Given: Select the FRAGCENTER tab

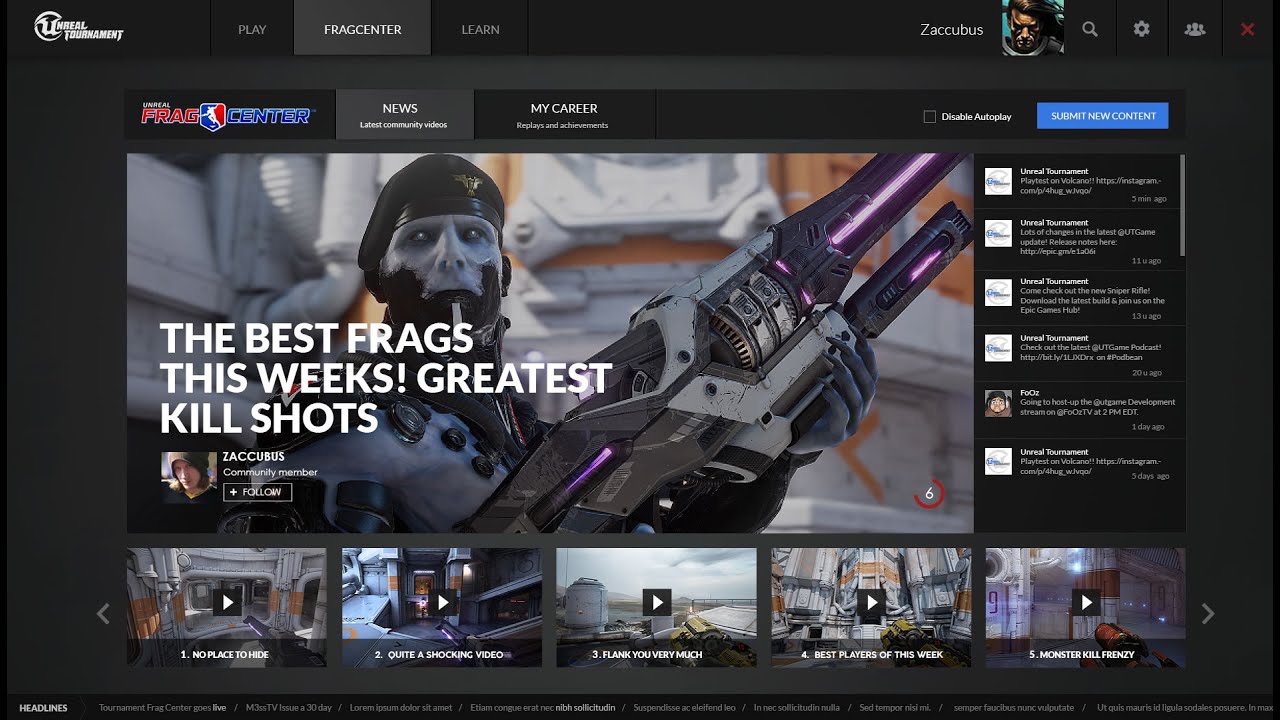Looking at the screenshot, I should (x=363, y=29).
